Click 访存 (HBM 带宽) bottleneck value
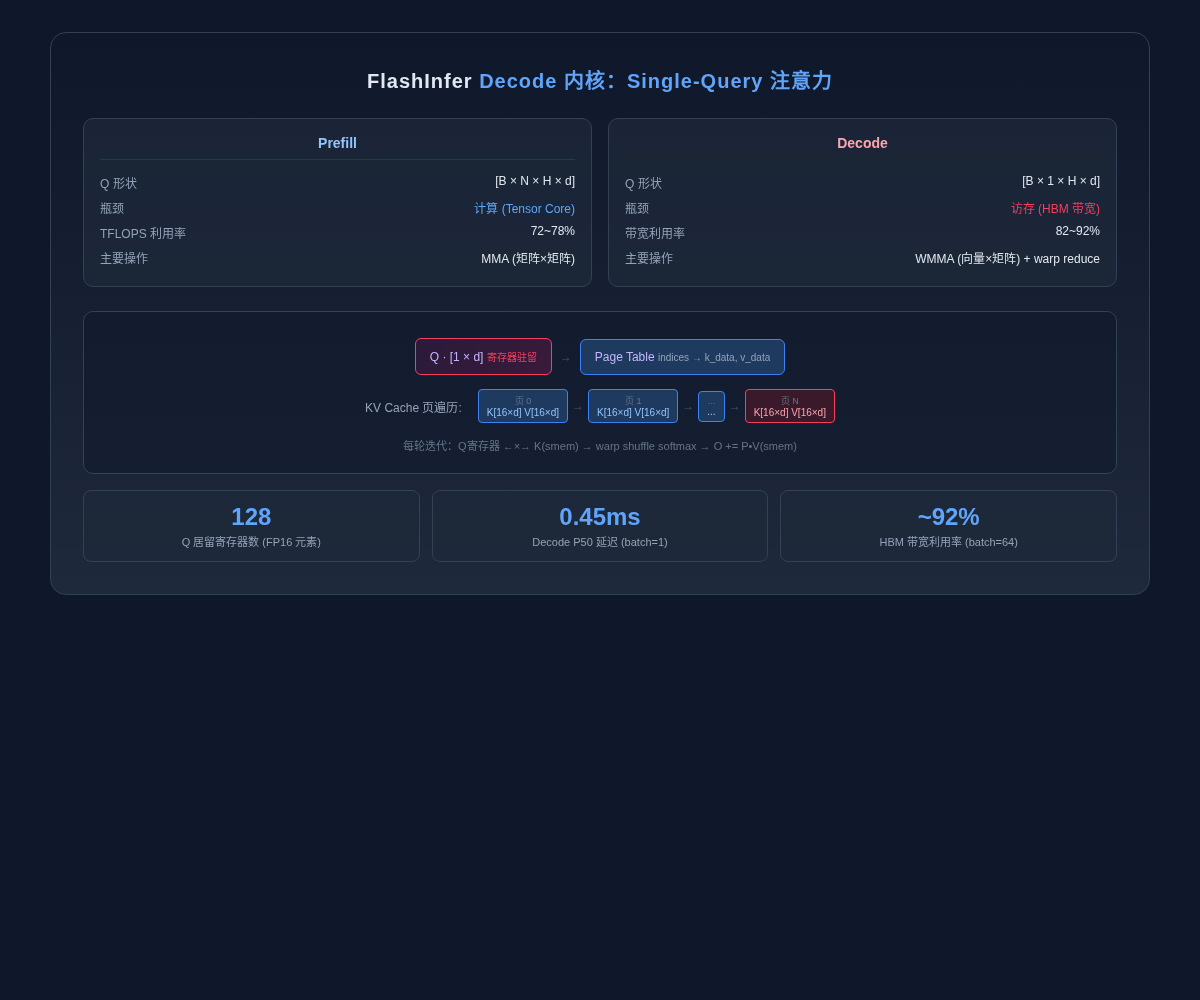Screen dimensions: 1200x1000 pos(1055,209)
